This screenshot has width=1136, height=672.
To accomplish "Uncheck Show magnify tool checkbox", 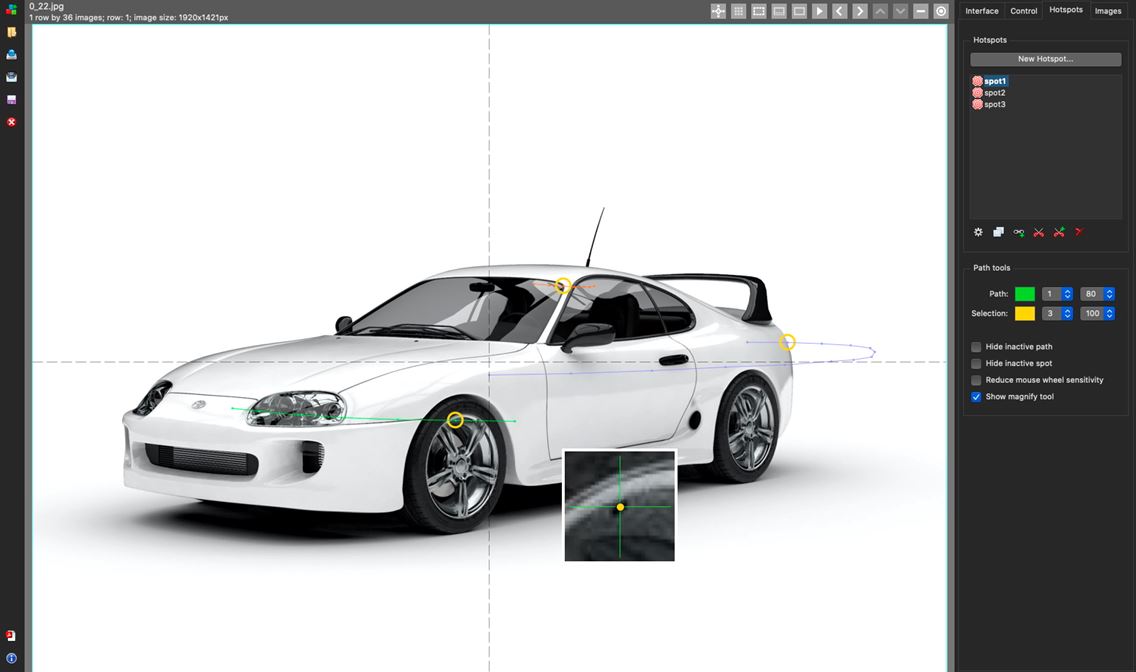I will coord(976,397).
